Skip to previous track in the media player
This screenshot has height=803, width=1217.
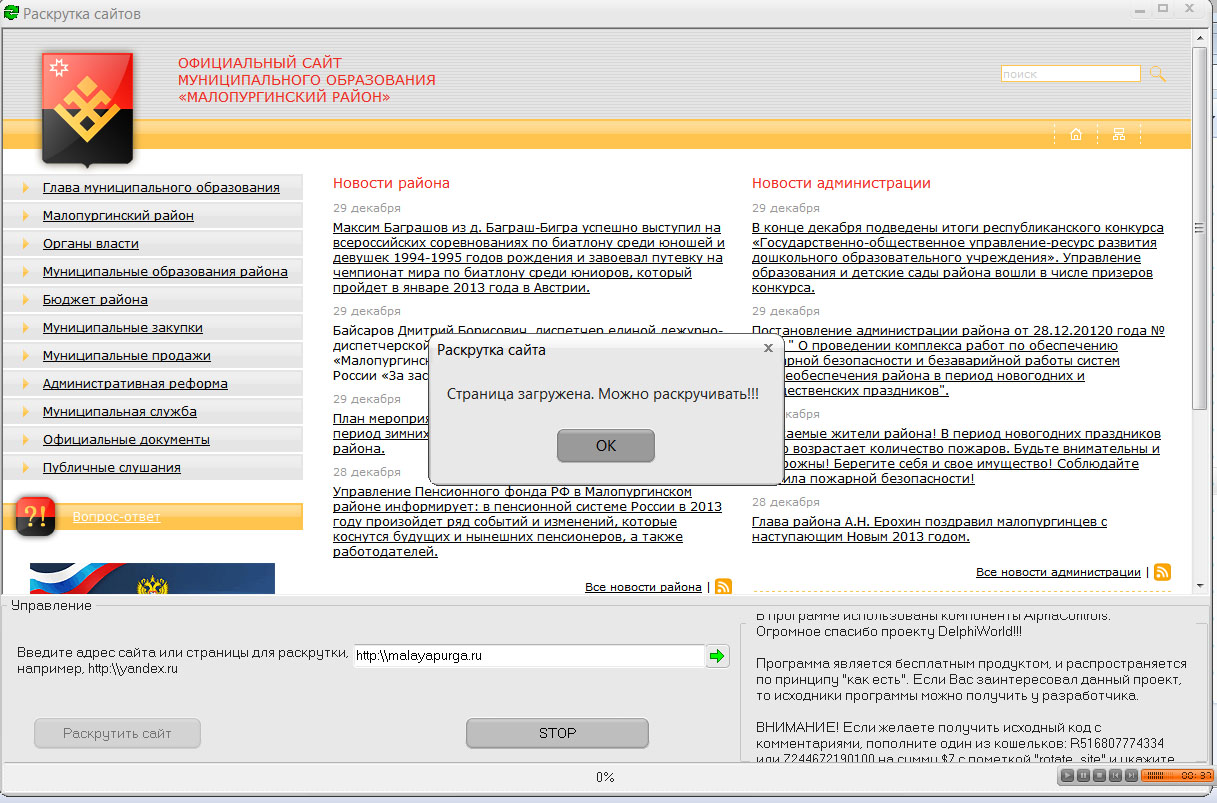1115,775
